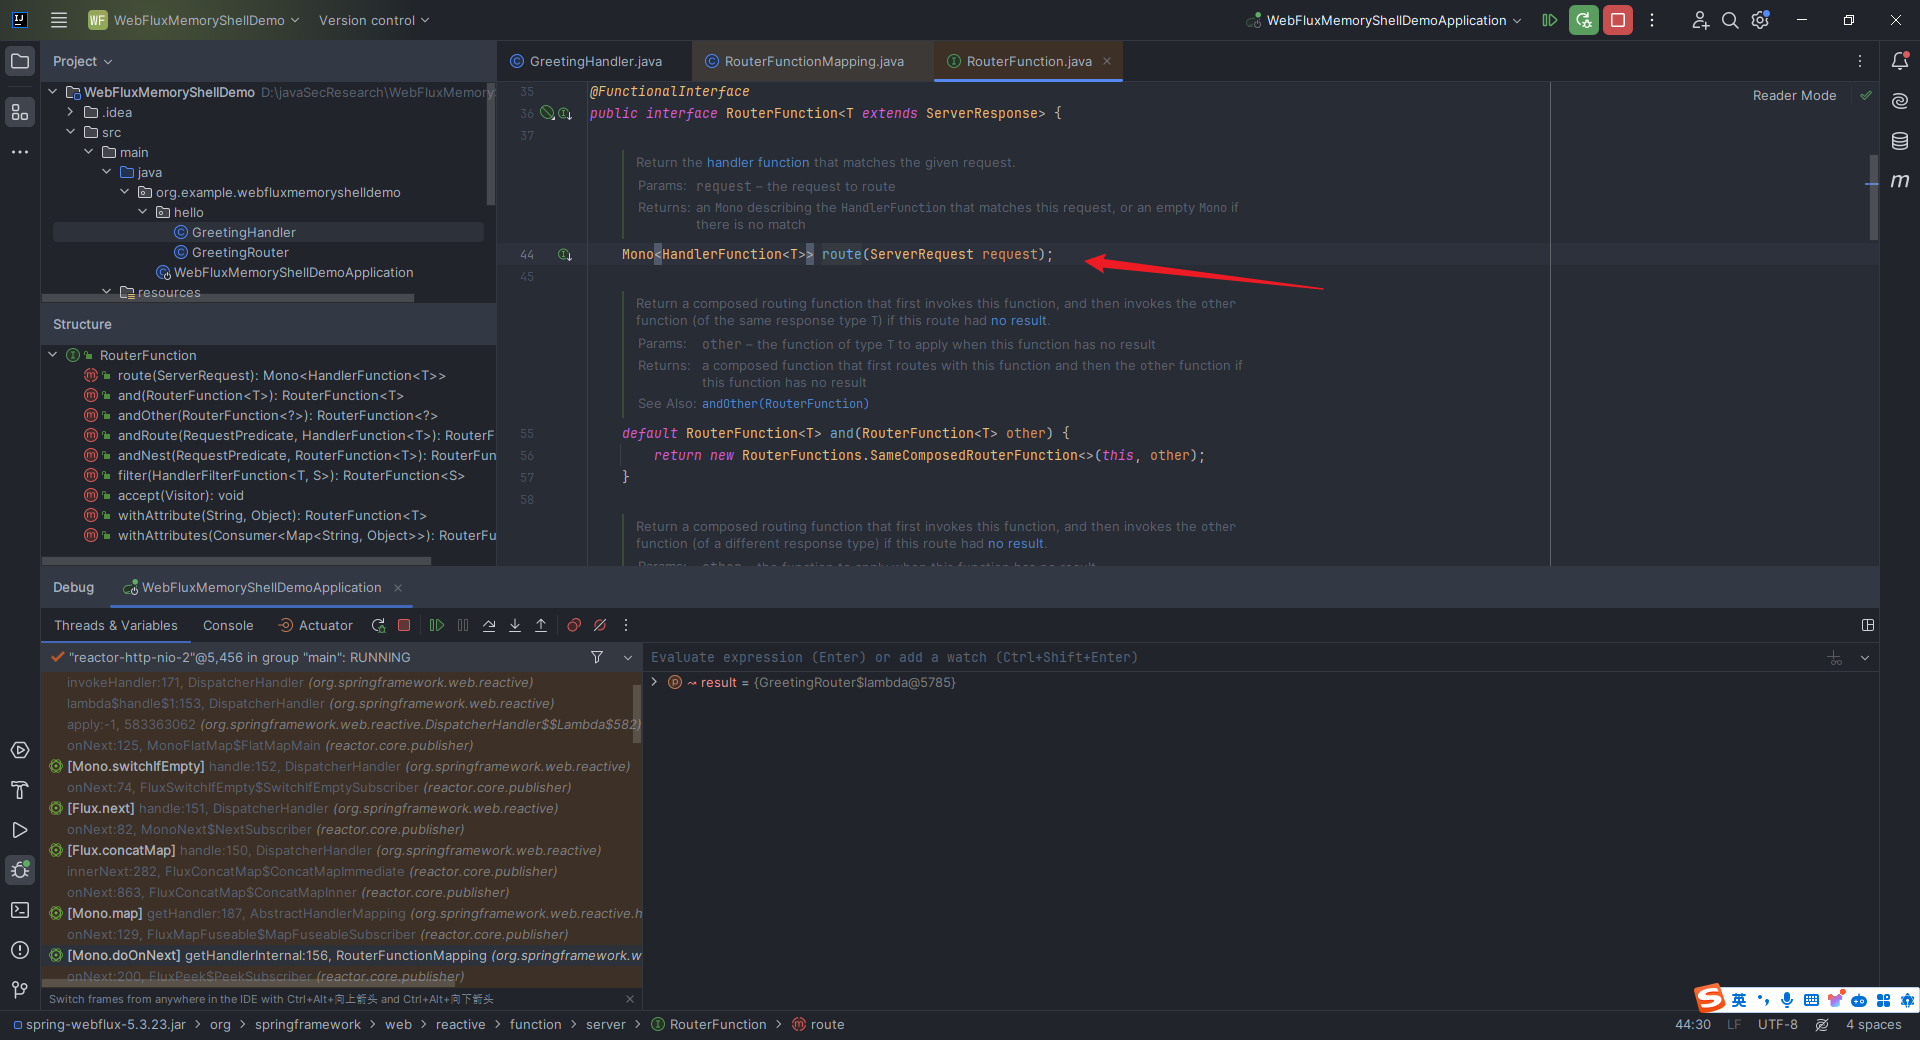Collapse the hello package
This screenshot has height=1040, width=1920.
point(143,212)
